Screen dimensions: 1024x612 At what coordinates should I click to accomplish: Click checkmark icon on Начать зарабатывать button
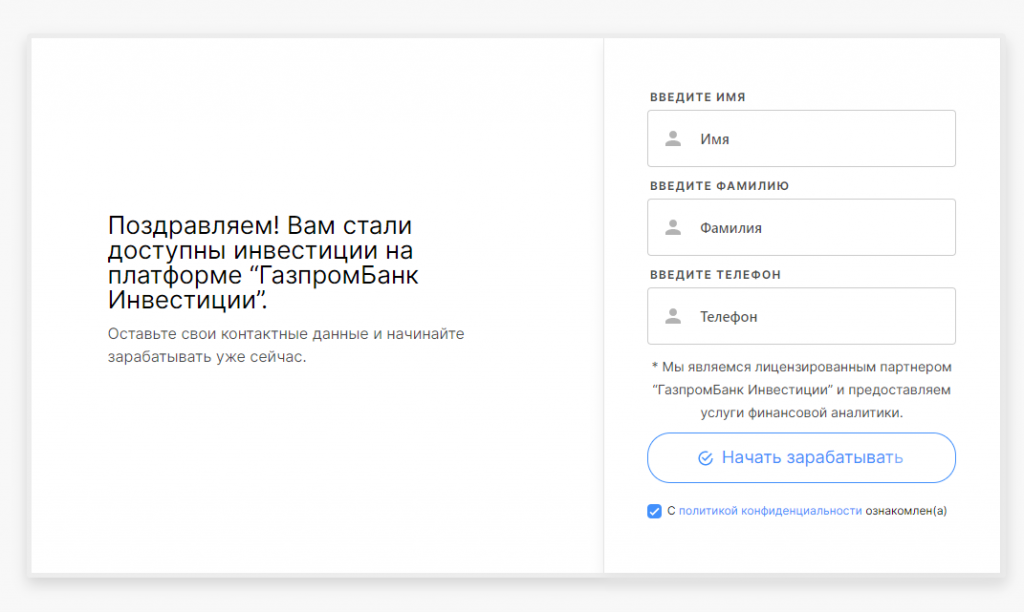(x=705, y=459)
